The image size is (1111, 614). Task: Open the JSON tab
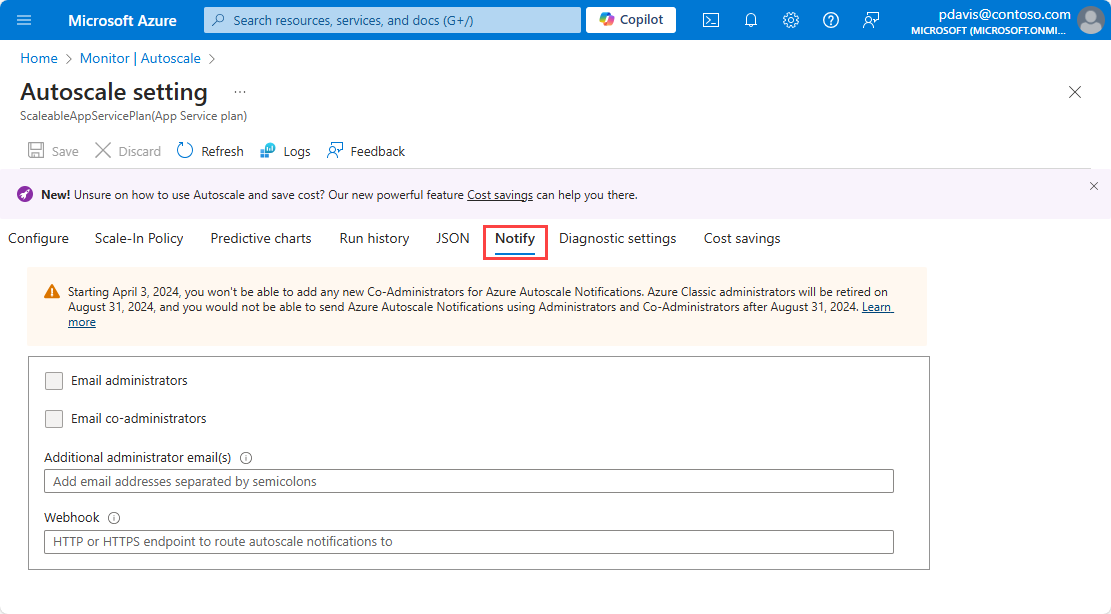(453, 239)
